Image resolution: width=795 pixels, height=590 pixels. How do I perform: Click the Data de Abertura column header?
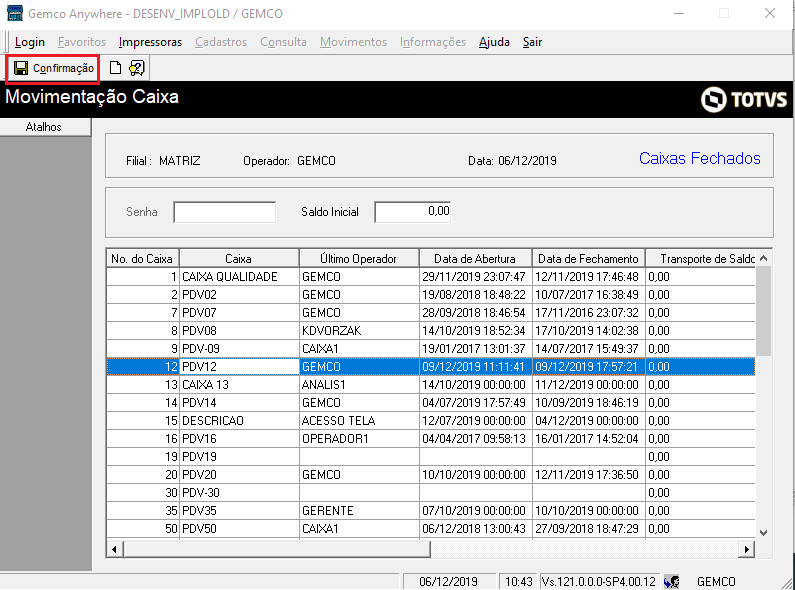click(476, 259)
